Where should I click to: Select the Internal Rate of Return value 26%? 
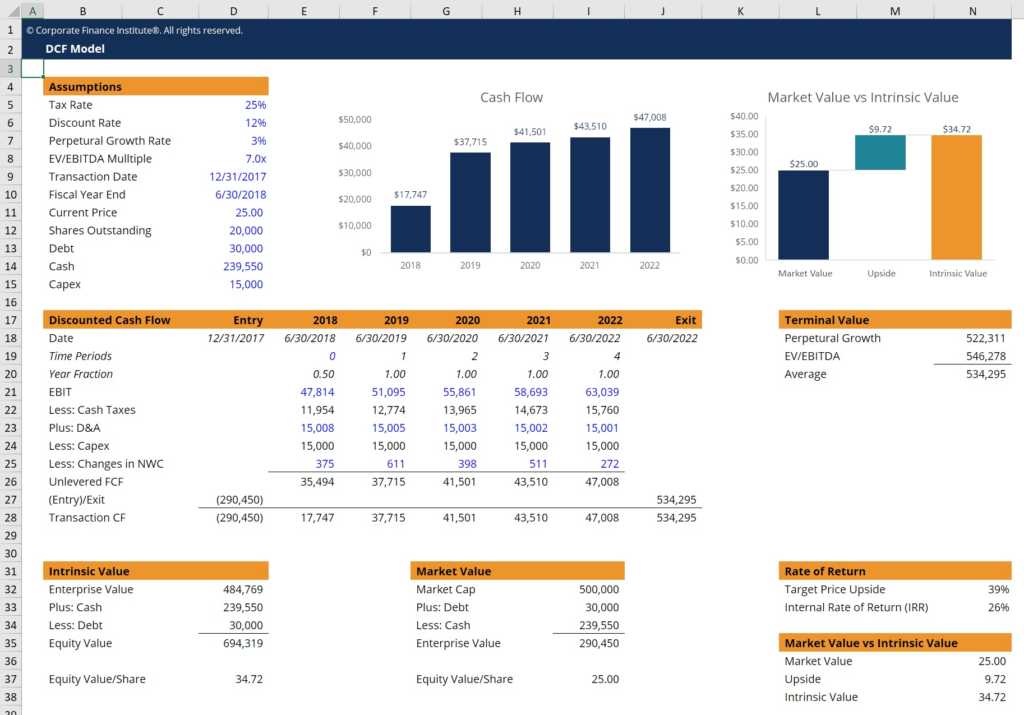click(997, 607)
